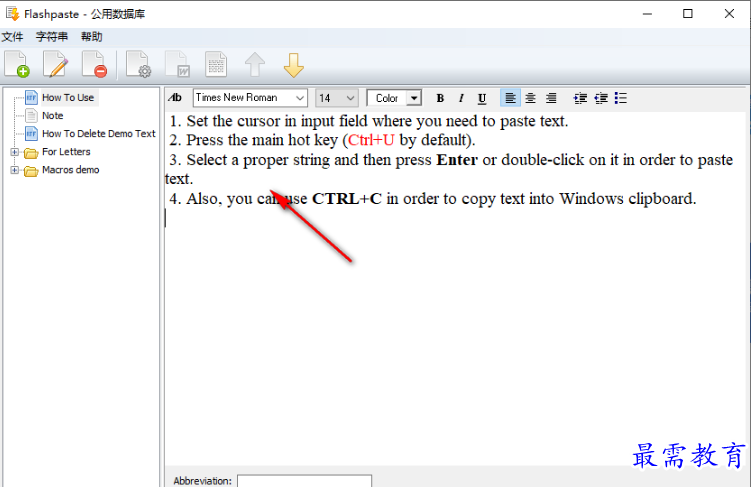
Task: Toggle bold formatting
Action: click(440, 98)
